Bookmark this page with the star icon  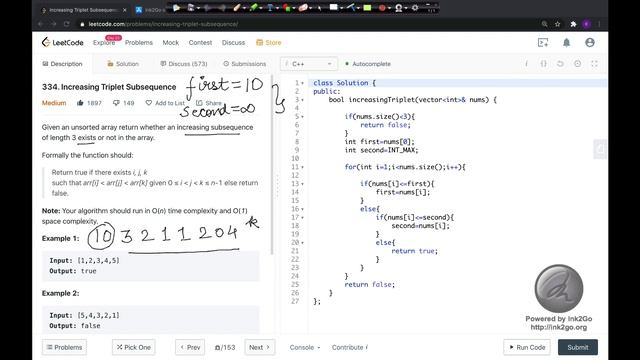pos(558,24)
